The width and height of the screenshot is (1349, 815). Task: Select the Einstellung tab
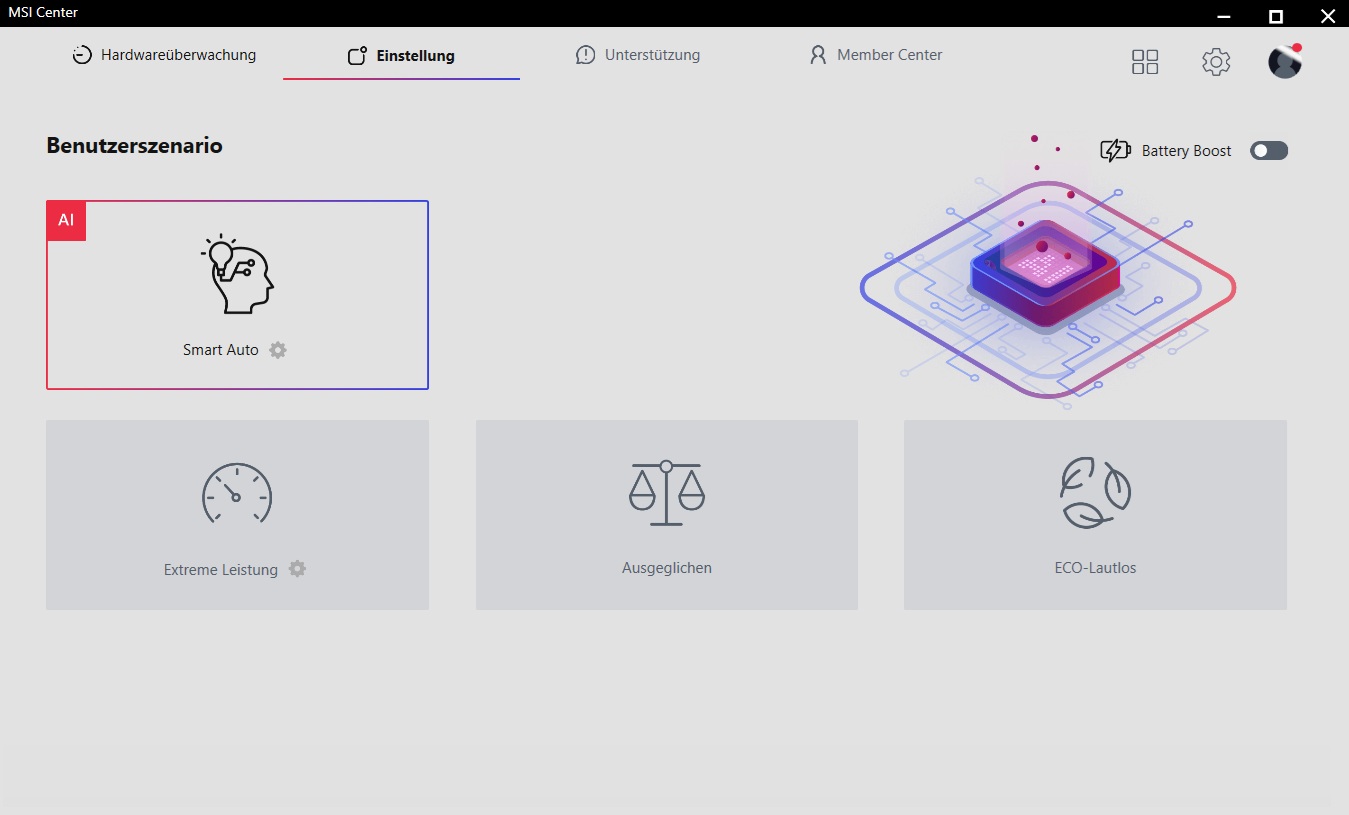[401, 56]
